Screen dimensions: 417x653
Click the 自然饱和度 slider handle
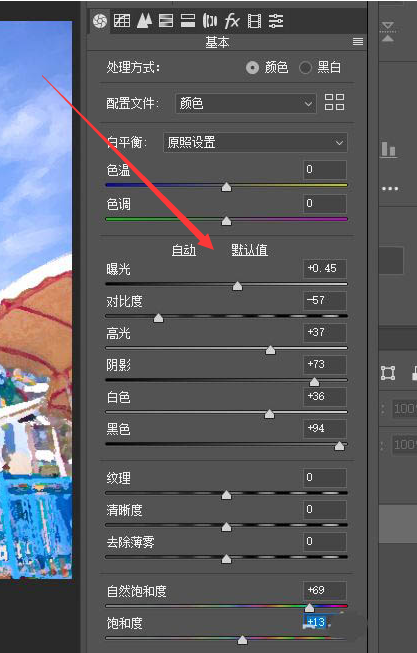point(309,607)
